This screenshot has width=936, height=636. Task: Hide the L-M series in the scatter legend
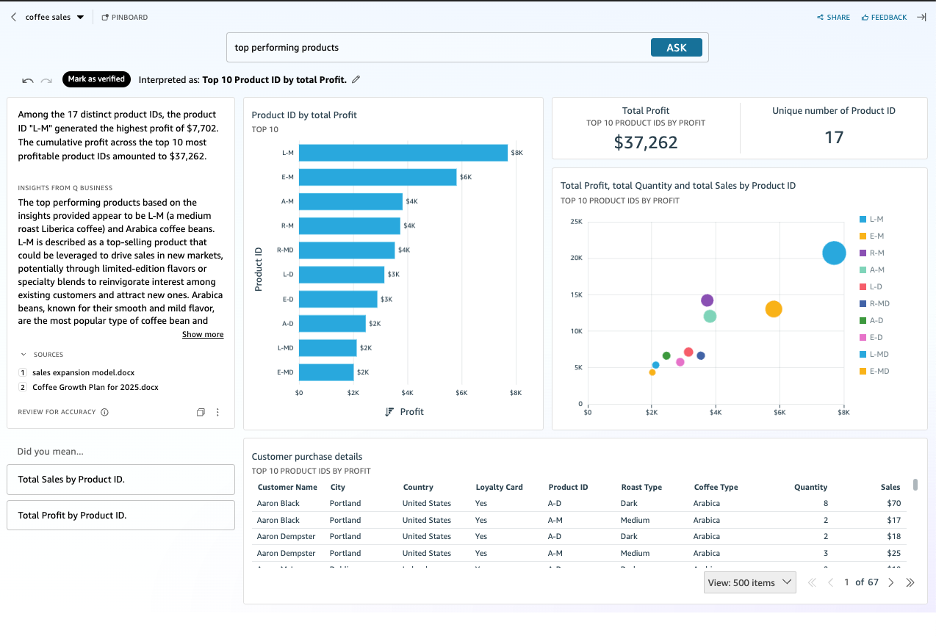(x=869, y=219)
